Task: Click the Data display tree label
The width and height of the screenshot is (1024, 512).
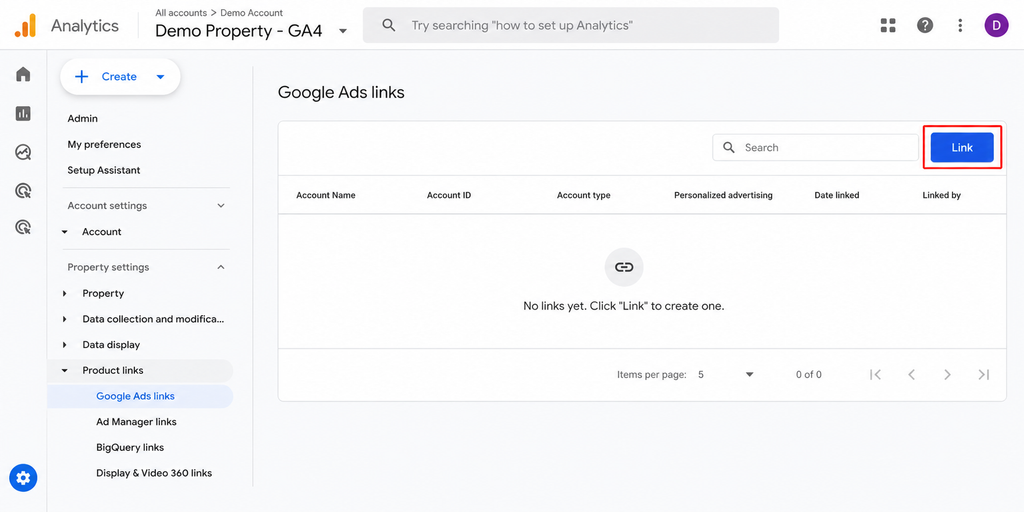Action: (111, 345)
